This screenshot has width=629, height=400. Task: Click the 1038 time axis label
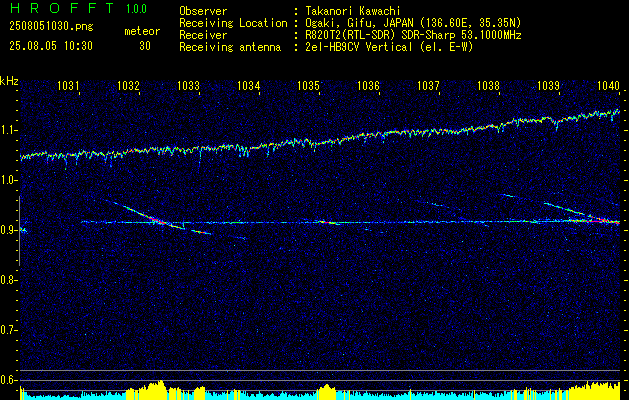488,85
